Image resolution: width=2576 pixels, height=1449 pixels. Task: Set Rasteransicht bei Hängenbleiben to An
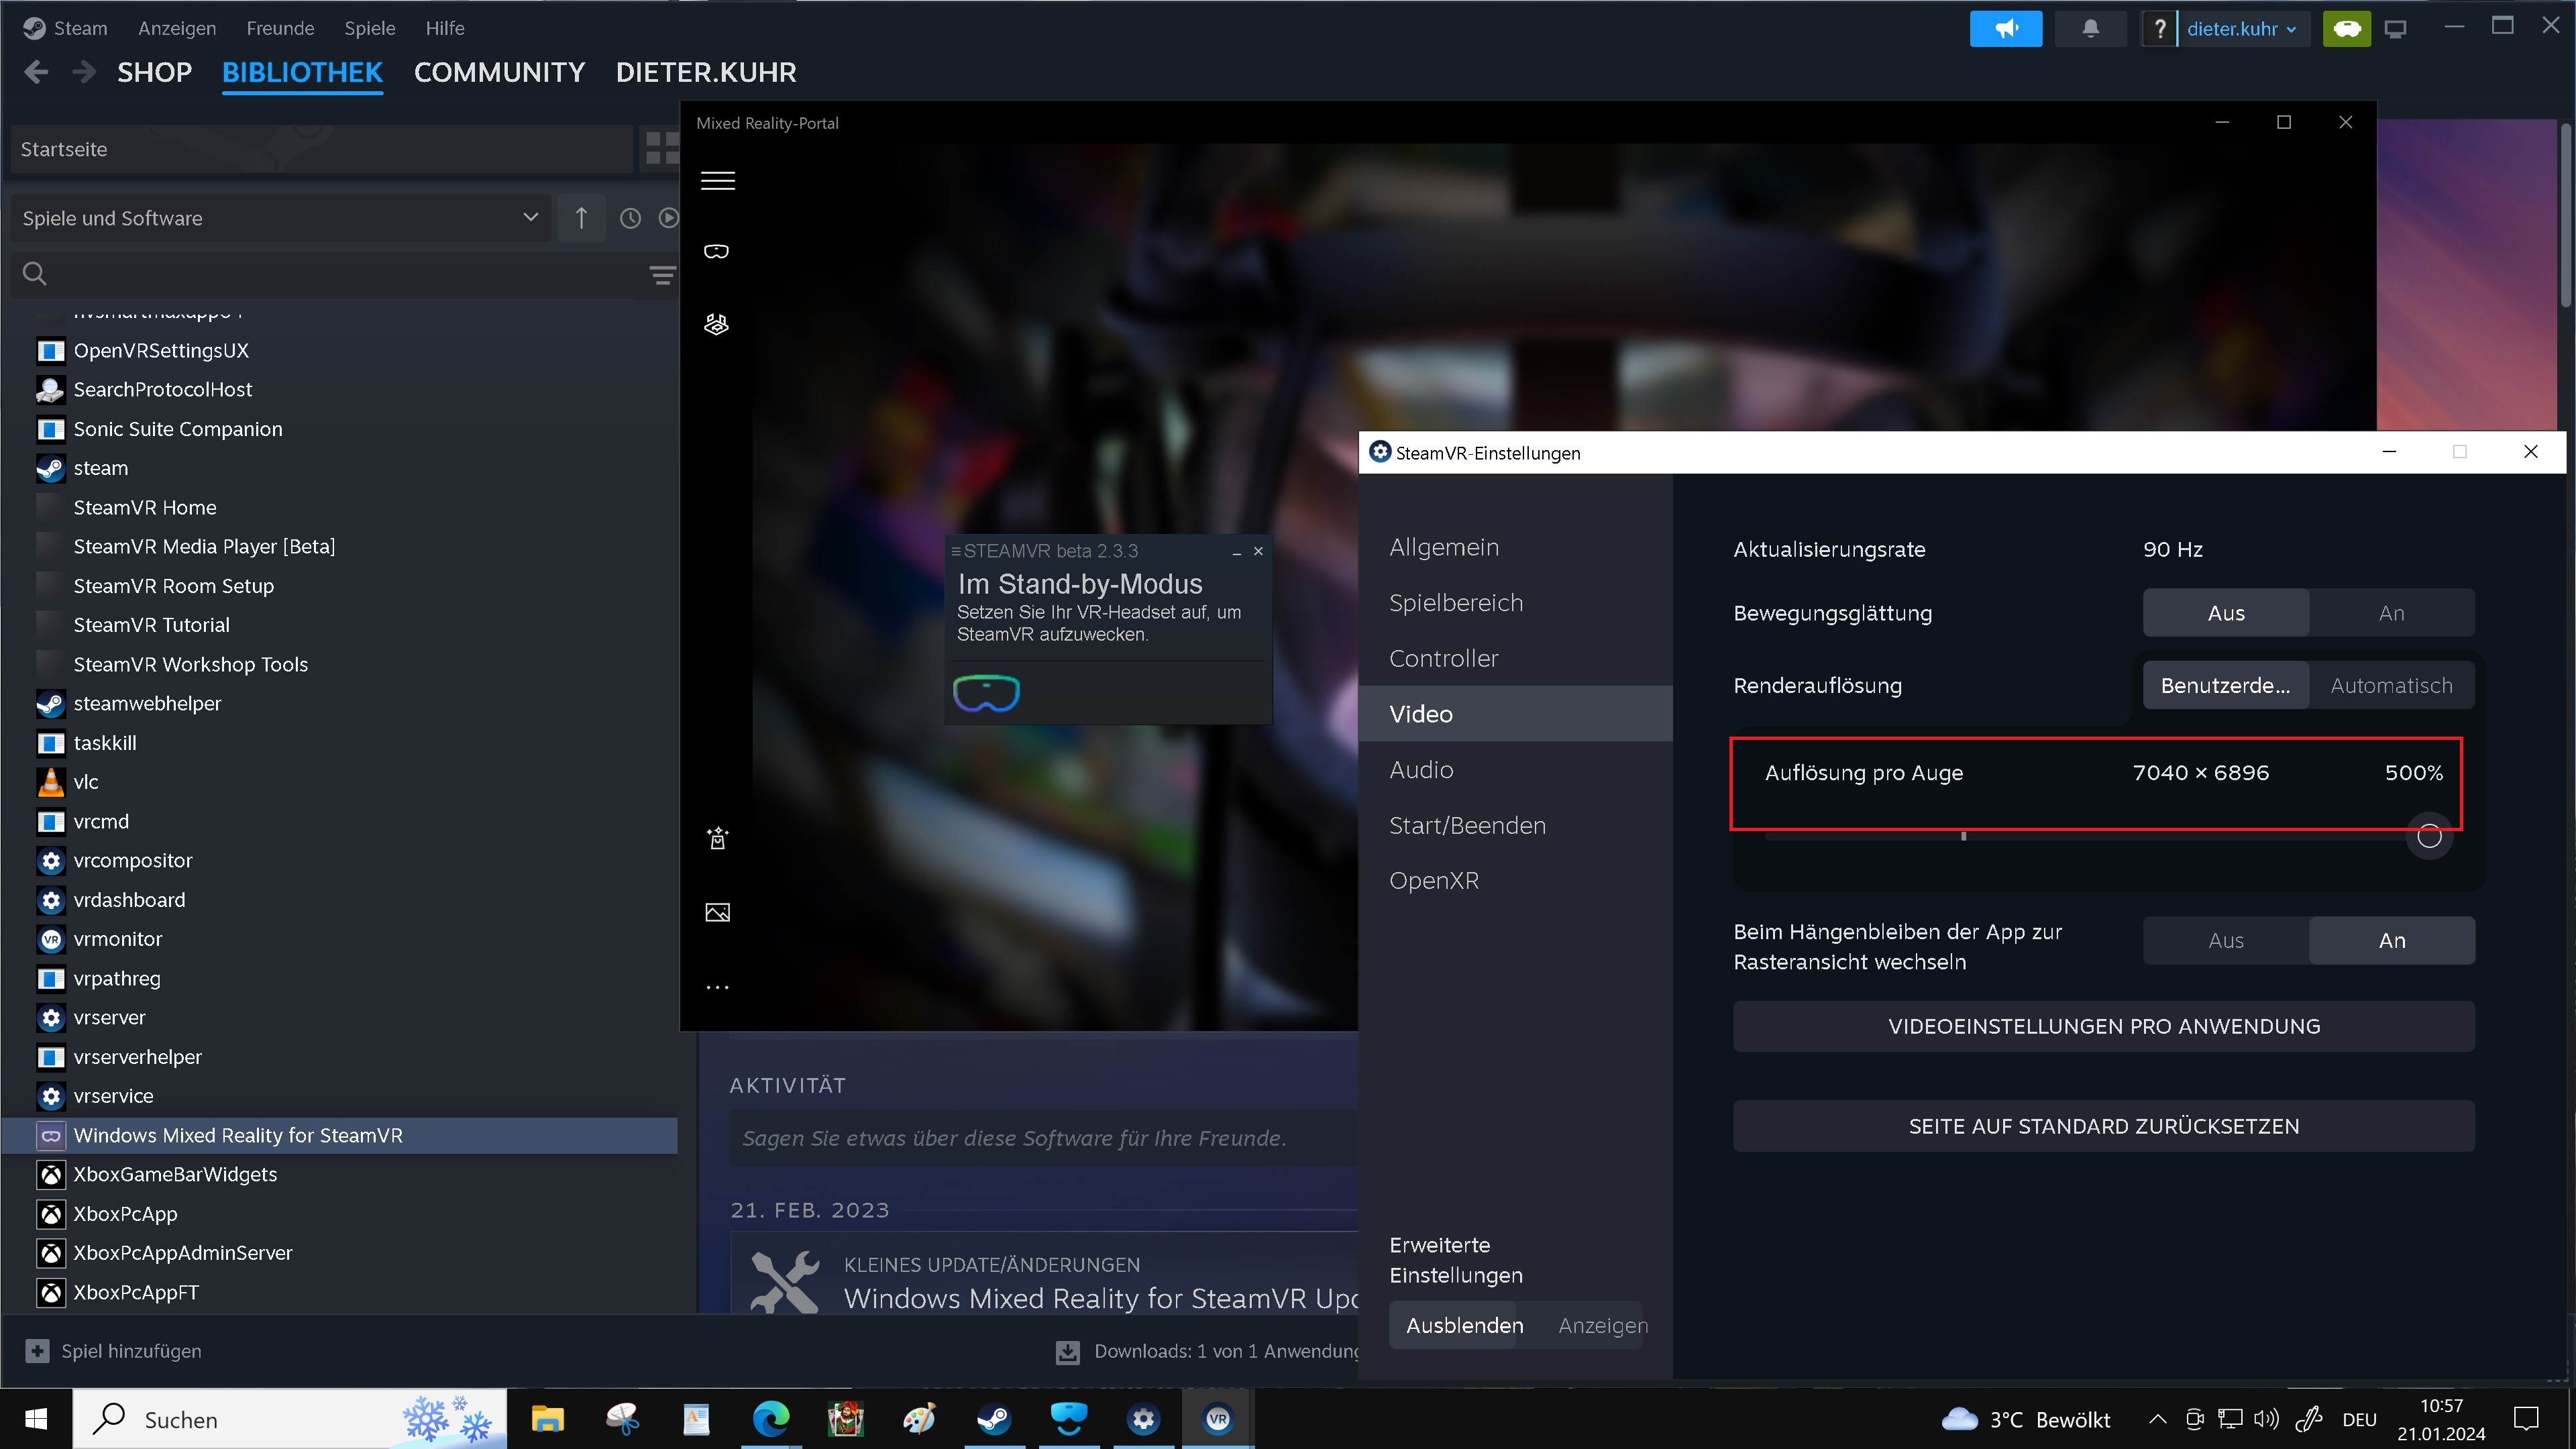[2392, 941]
